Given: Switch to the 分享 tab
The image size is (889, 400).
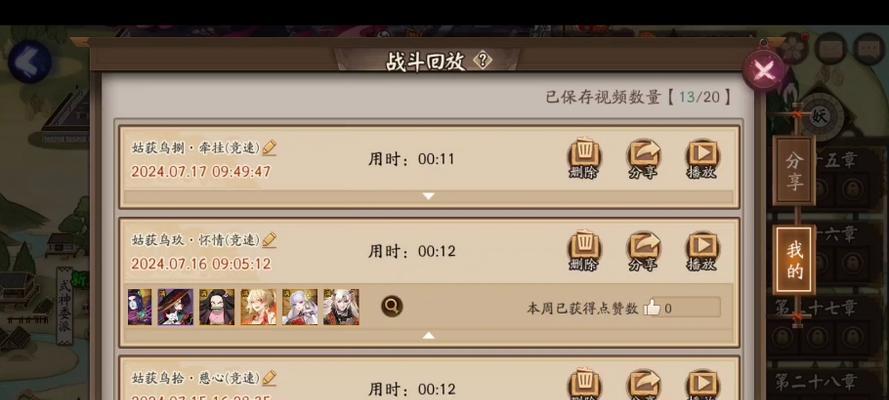Looking at the screenshot, I should pos(794,171).
